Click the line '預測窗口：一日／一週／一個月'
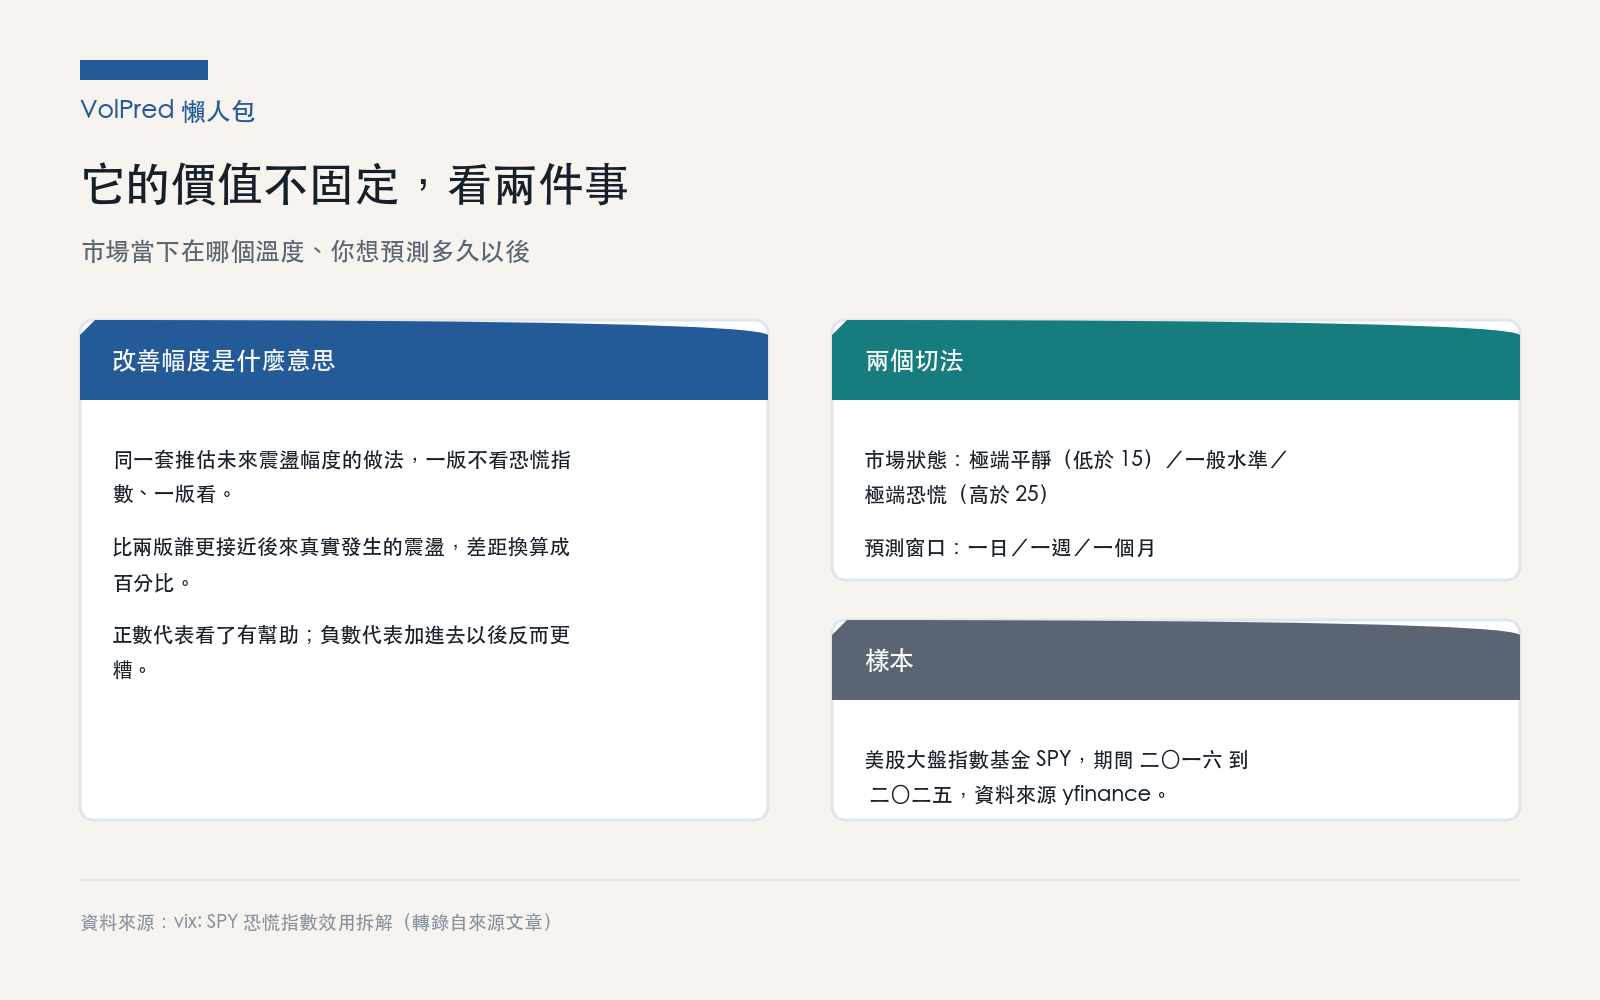This screenshot has width=1600, height=1000. point(1010,548)
